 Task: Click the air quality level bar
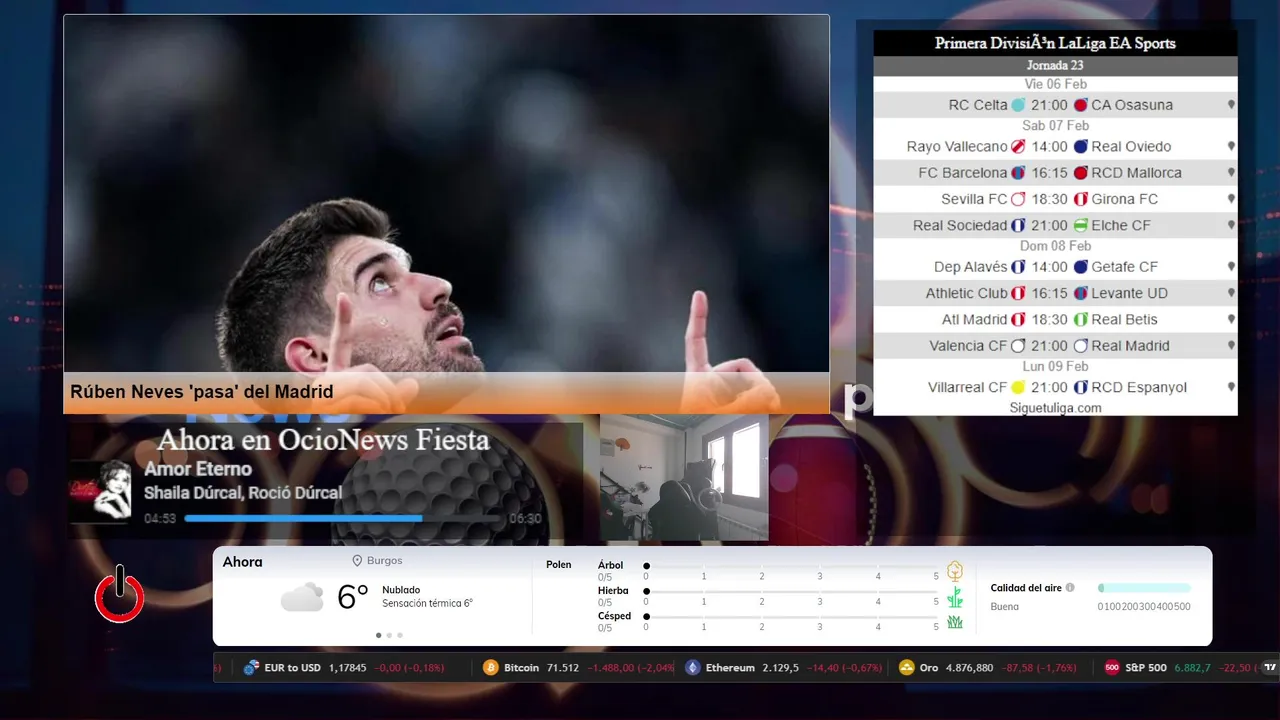tap(1144, 588)
